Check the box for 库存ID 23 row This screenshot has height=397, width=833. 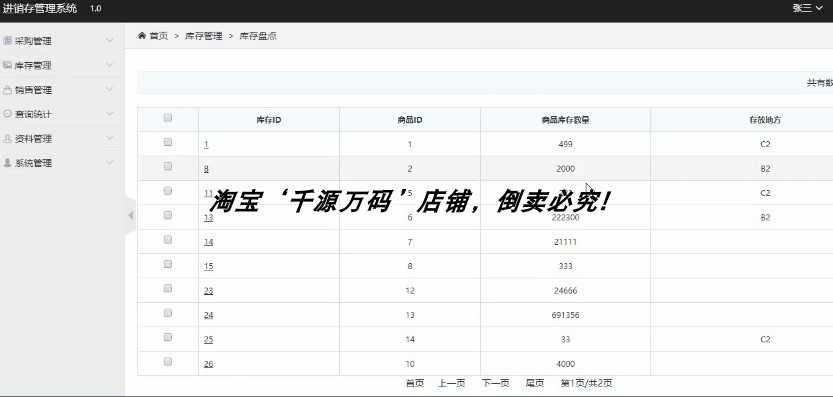tap(168, 289)
